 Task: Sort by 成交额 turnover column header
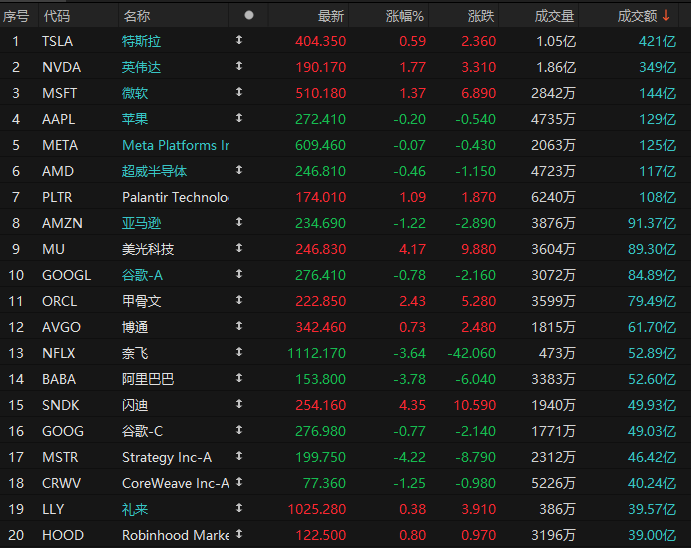click(x=637, y=16)
